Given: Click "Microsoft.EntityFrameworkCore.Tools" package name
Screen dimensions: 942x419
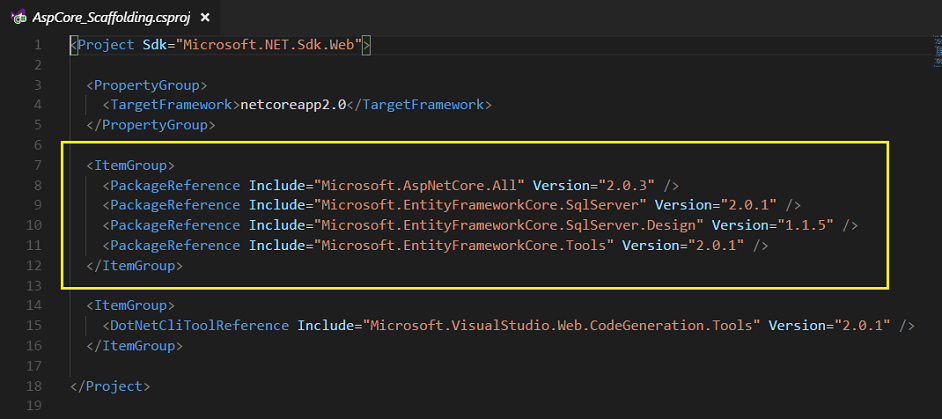Looking at the screenshot, I should (x=463, y=245).
